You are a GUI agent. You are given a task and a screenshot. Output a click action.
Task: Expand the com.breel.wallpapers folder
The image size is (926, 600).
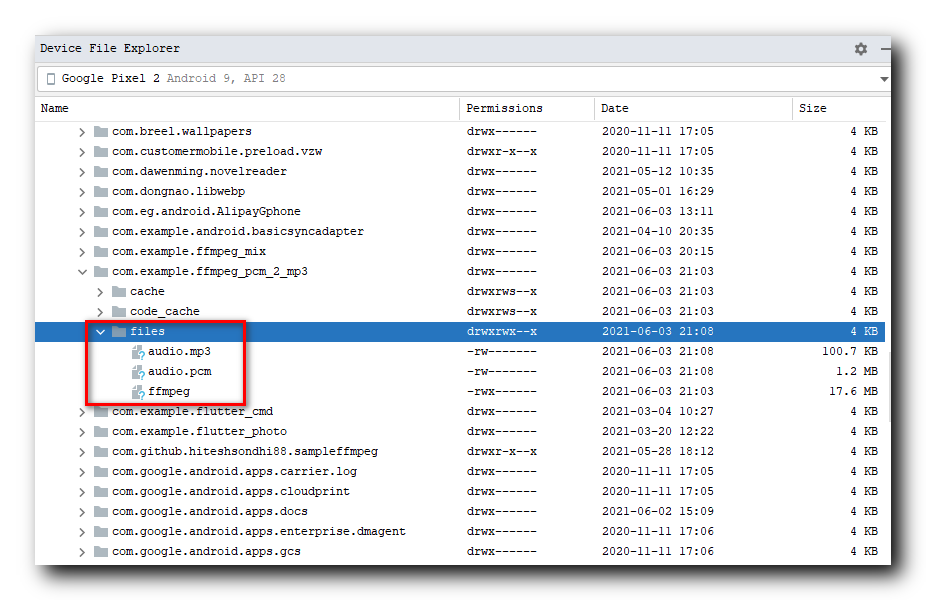(82, 132)
